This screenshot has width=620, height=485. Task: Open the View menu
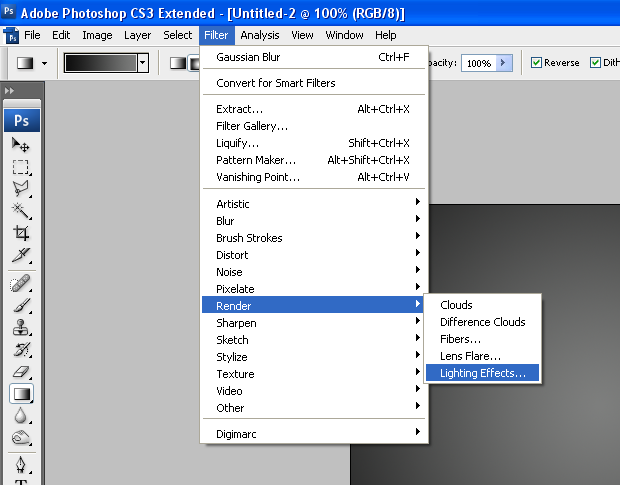302,35
